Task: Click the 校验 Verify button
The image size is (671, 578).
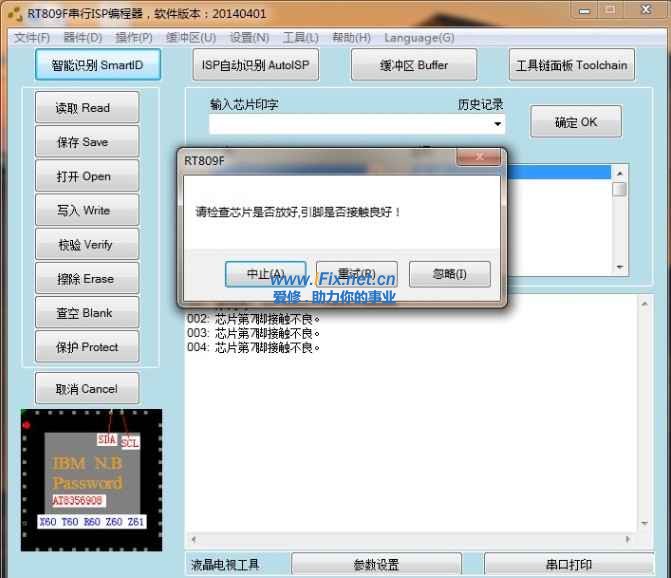Action: point(87,244)
